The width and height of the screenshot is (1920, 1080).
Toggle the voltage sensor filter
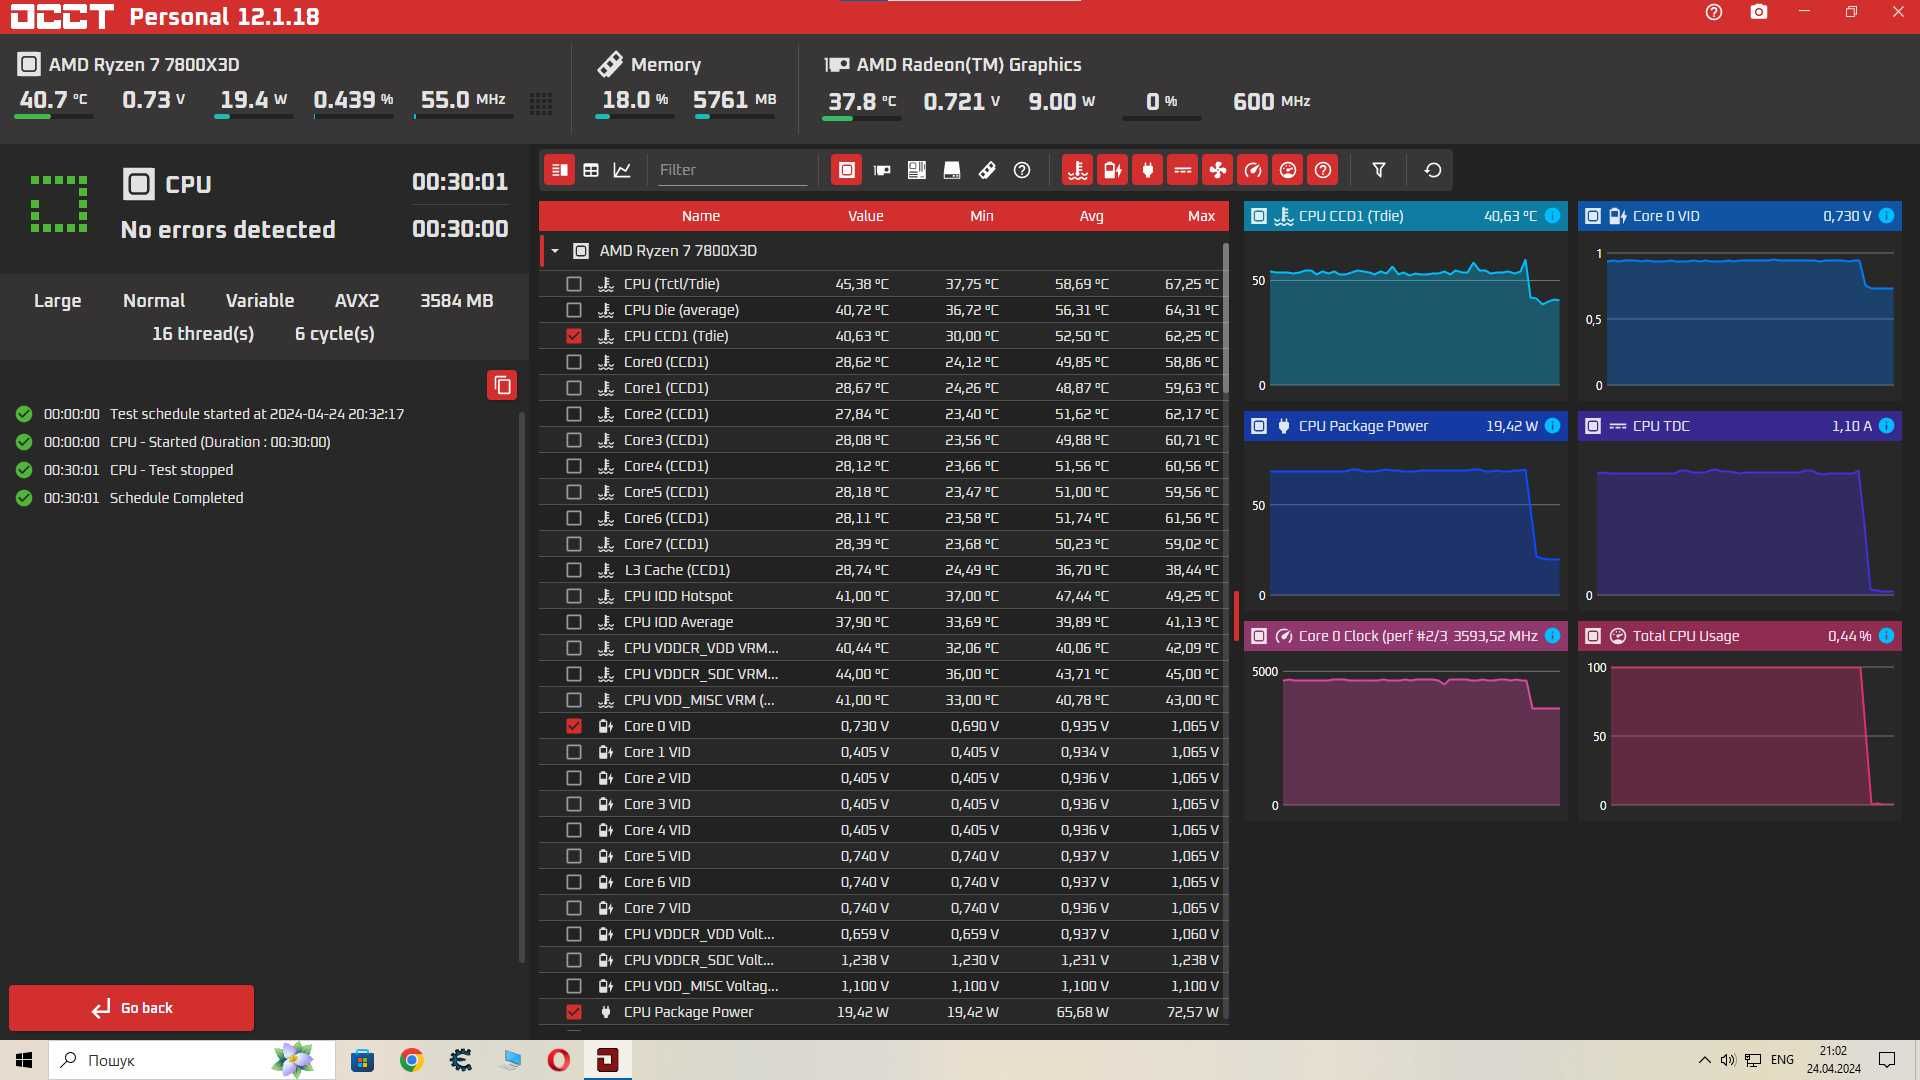1112,170
